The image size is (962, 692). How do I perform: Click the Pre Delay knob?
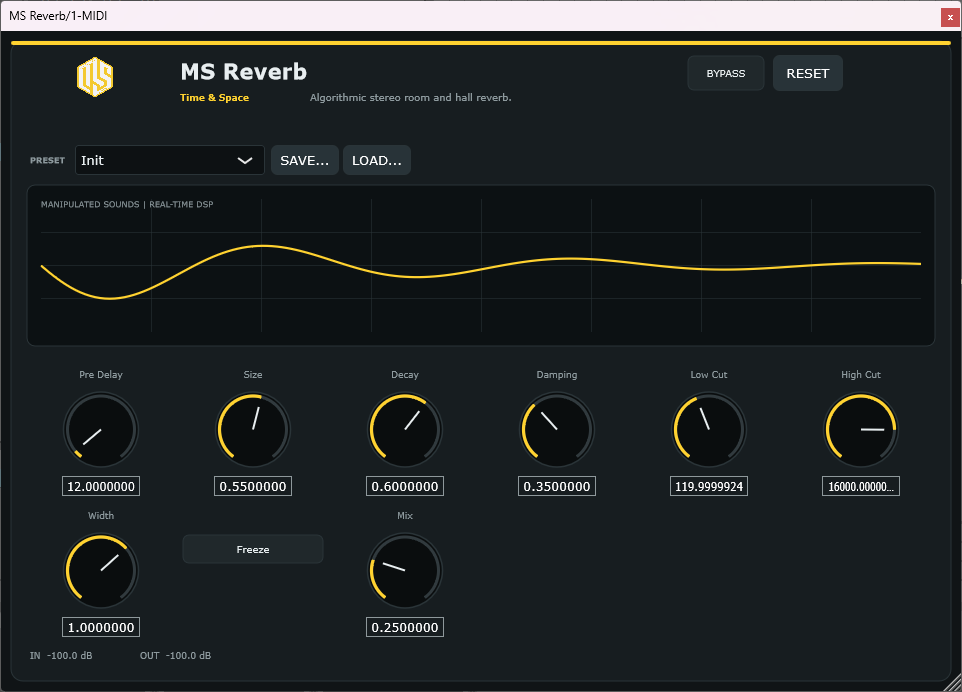[101, 429]
